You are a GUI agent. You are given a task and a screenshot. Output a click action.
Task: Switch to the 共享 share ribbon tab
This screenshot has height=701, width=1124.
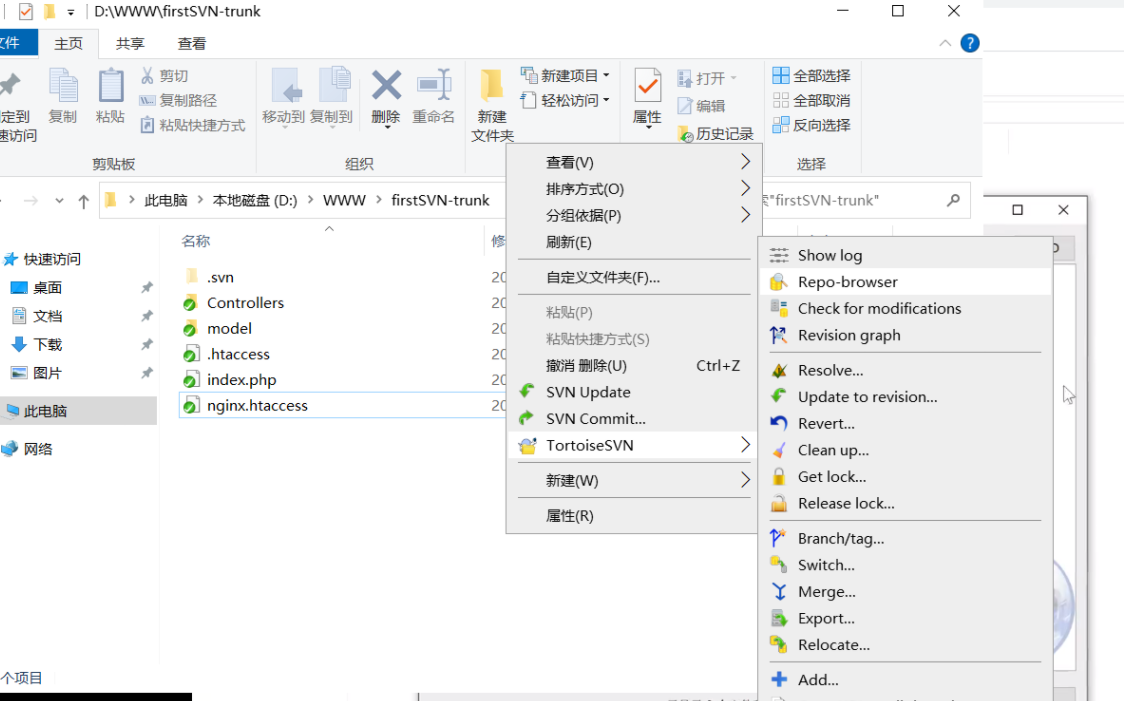click(x=130, y=44)
